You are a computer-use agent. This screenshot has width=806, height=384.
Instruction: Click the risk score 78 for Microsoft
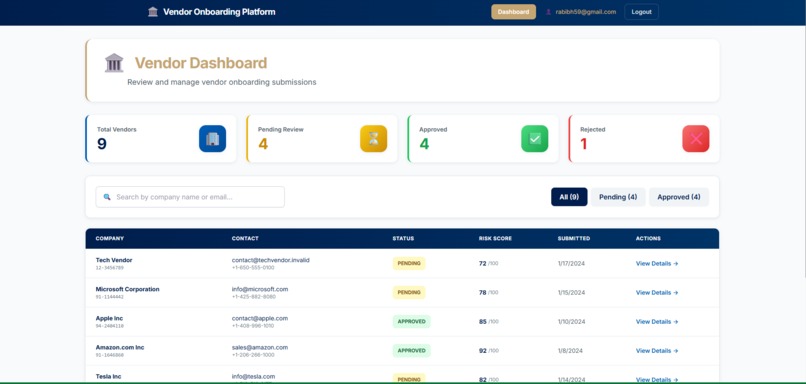(x=483, y=292)
